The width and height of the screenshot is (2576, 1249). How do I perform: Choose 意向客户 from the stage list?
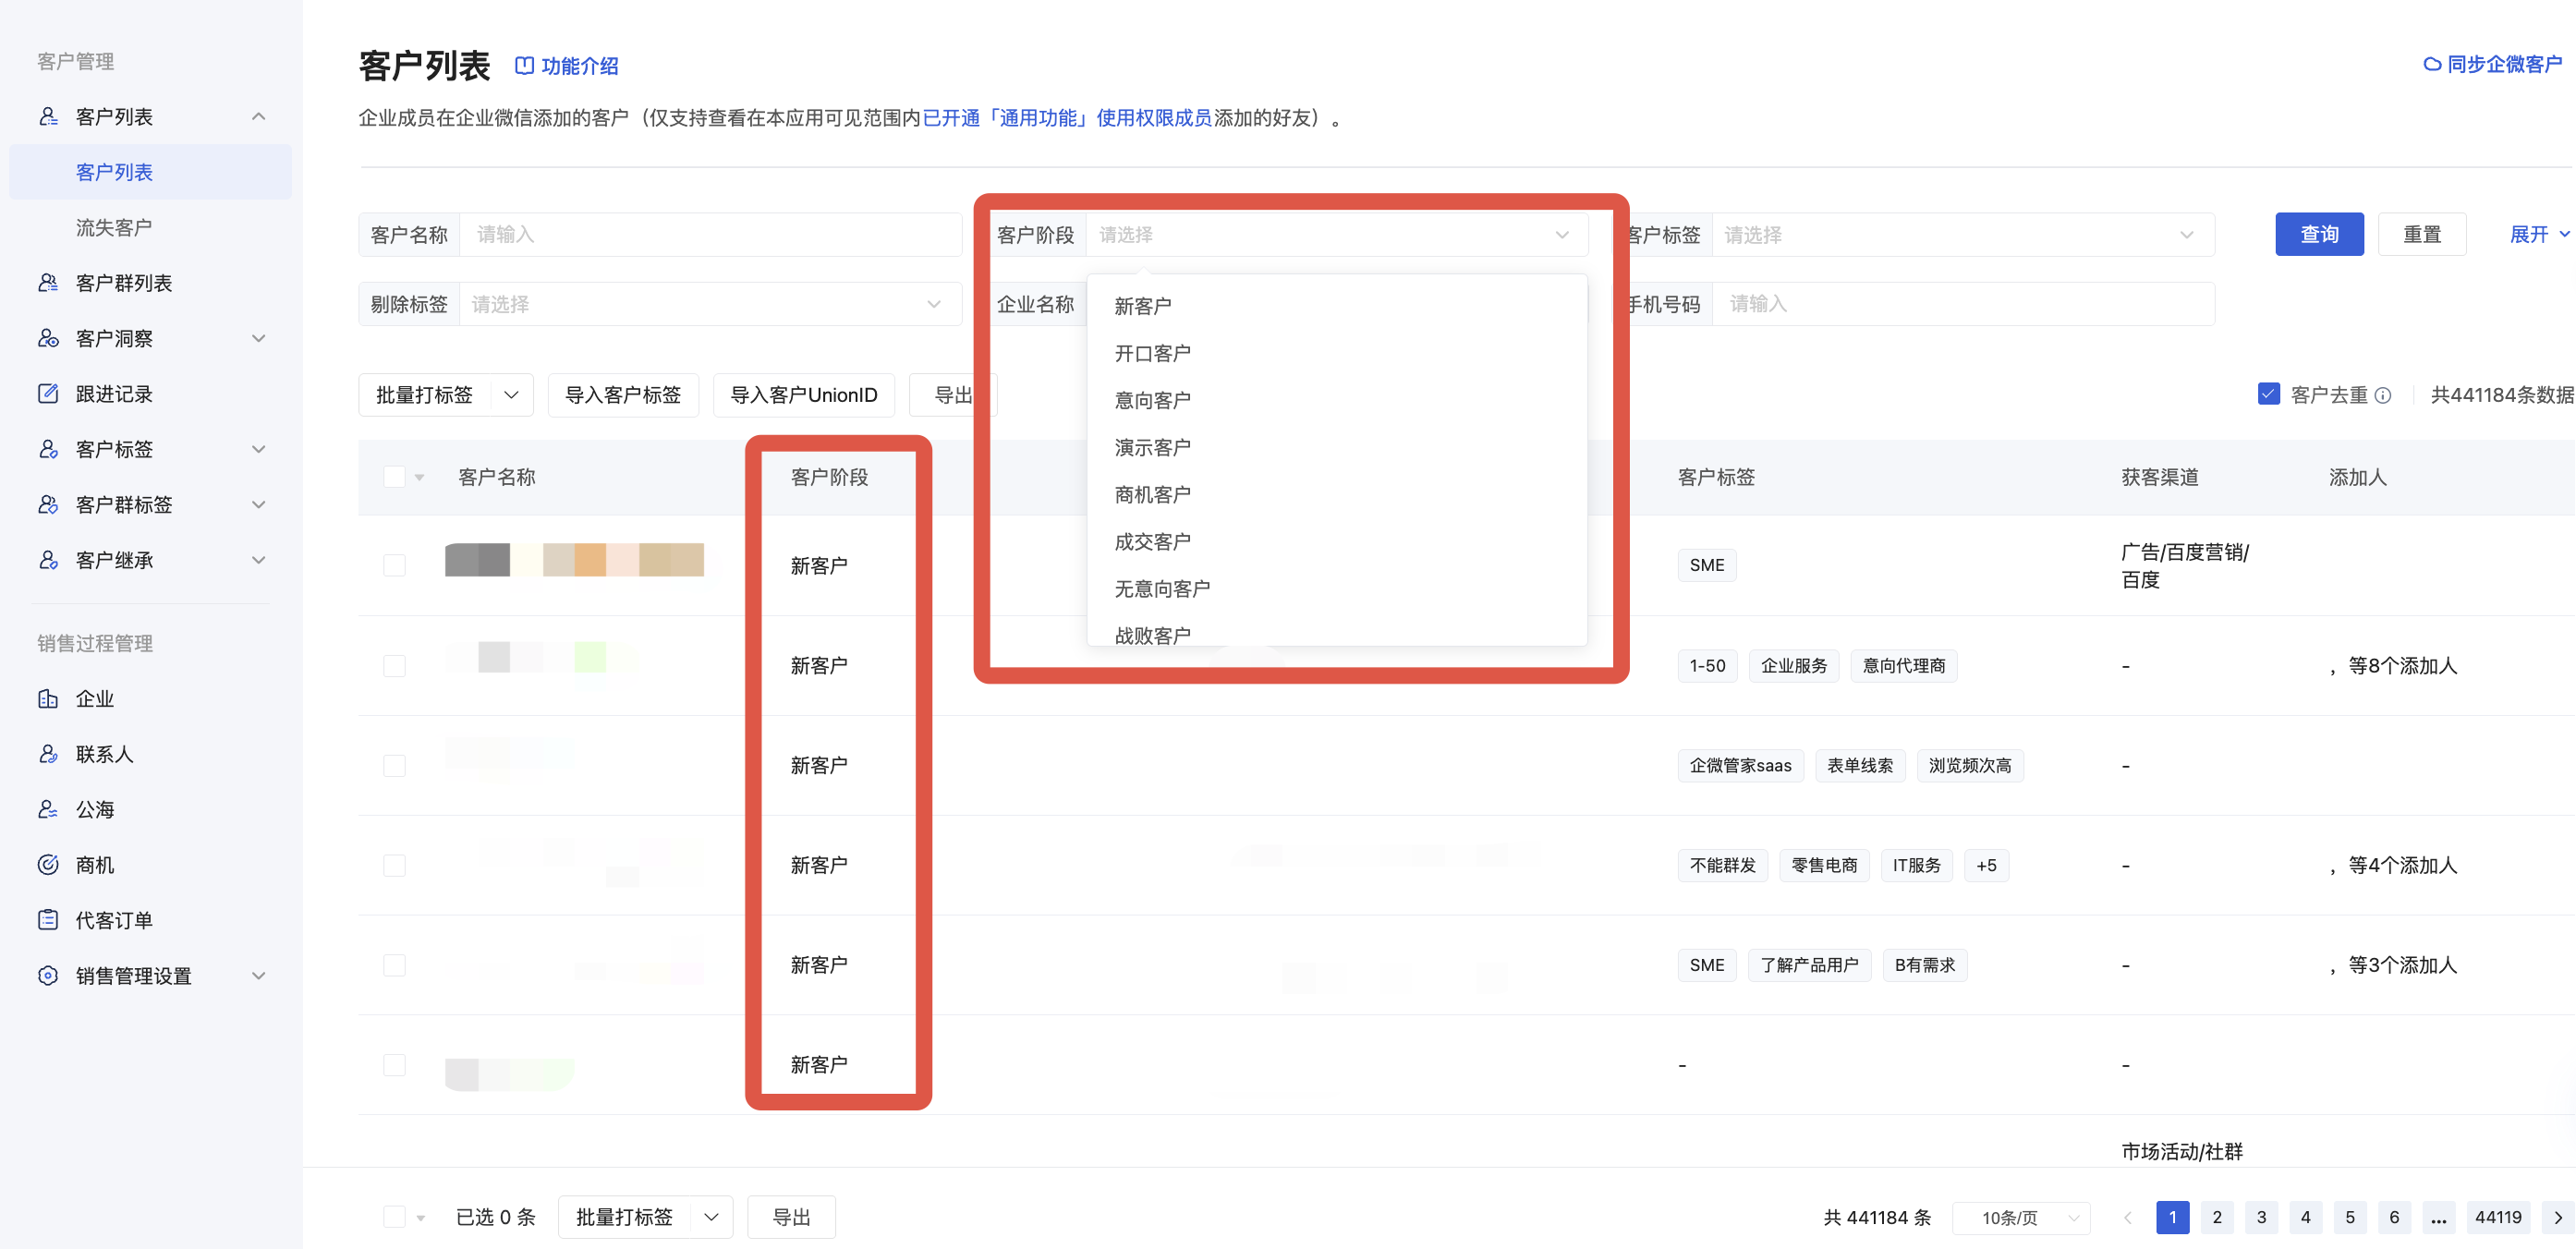1152,400
